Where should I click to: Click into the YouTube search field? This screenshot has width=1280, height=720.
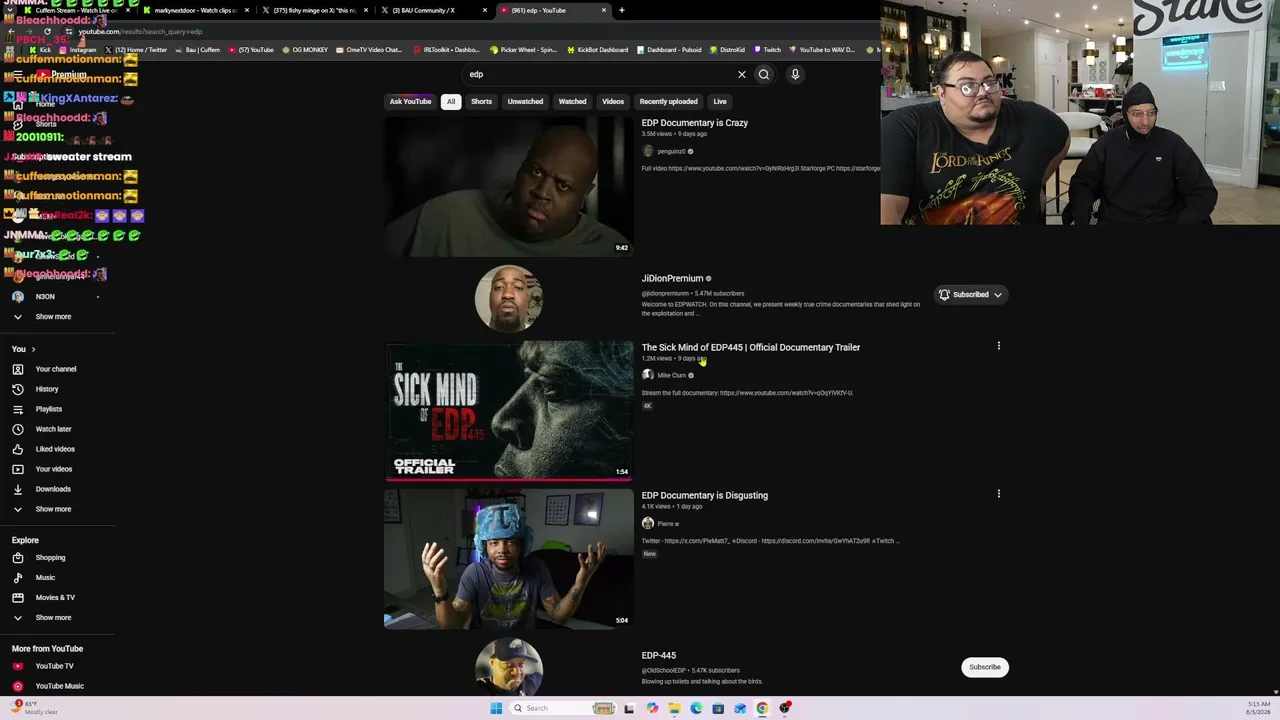point(600,74)
